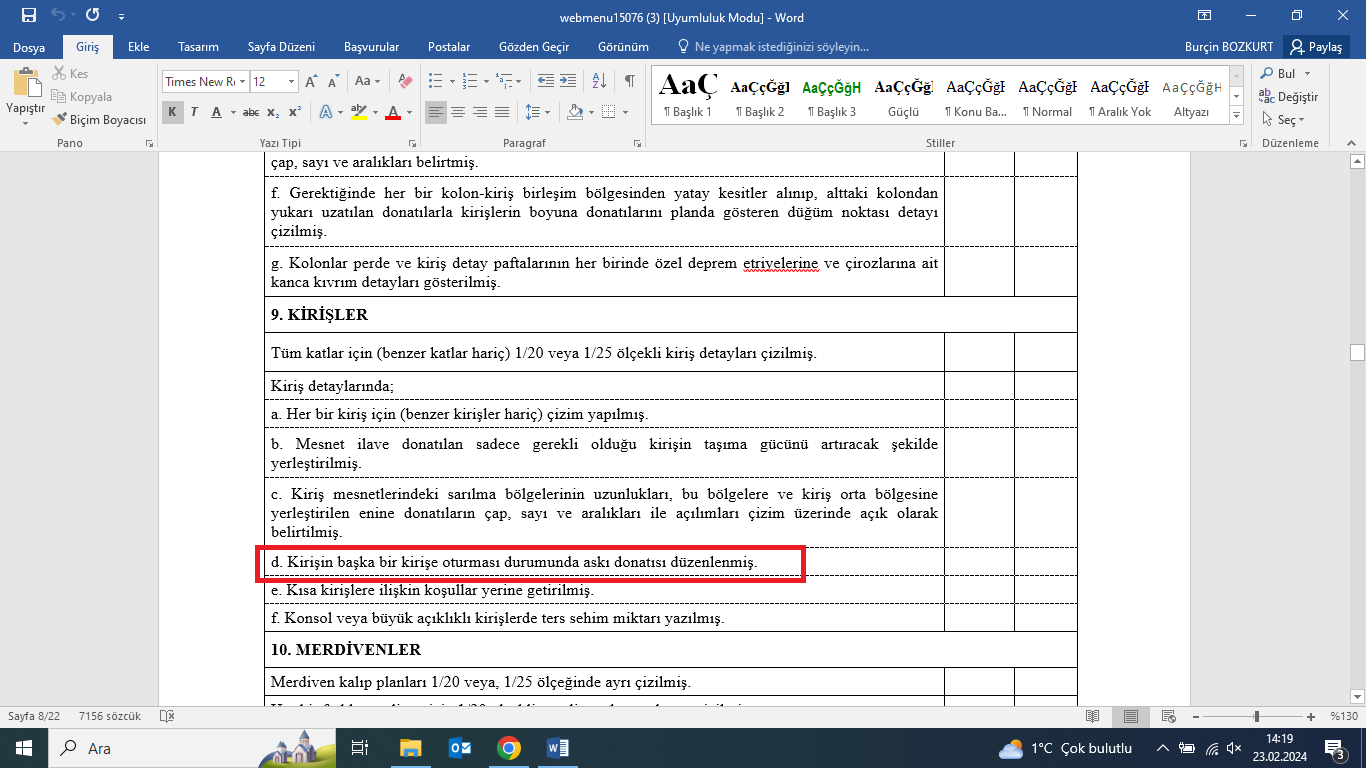
Task: Switch to Tasarım tab
Action: click(x=198, y=47)
